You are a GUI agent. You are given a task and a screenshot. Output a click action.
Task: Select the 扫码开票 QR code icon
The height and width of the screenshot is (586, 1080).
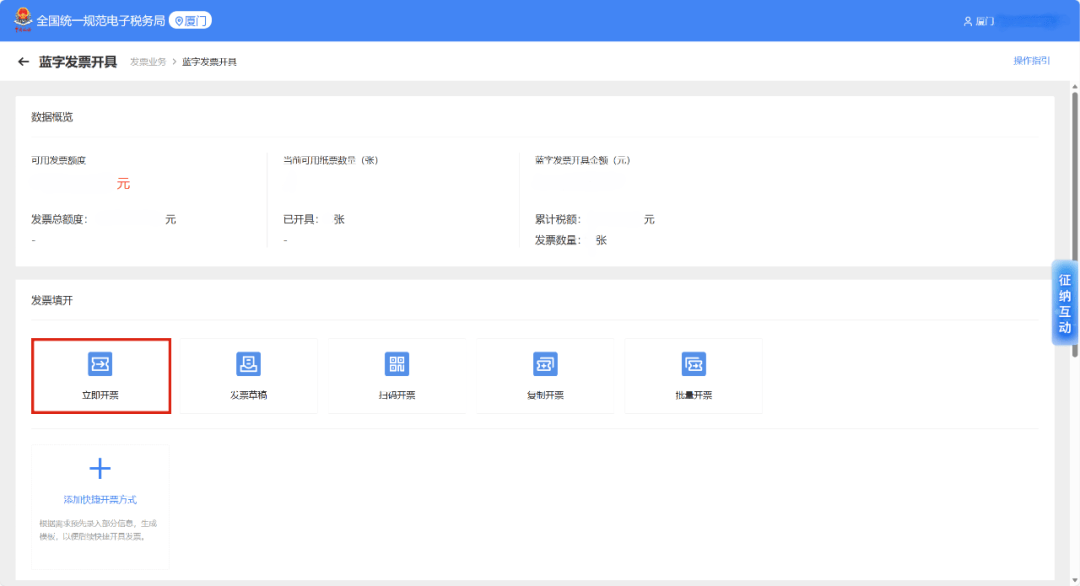pos(397,364)
